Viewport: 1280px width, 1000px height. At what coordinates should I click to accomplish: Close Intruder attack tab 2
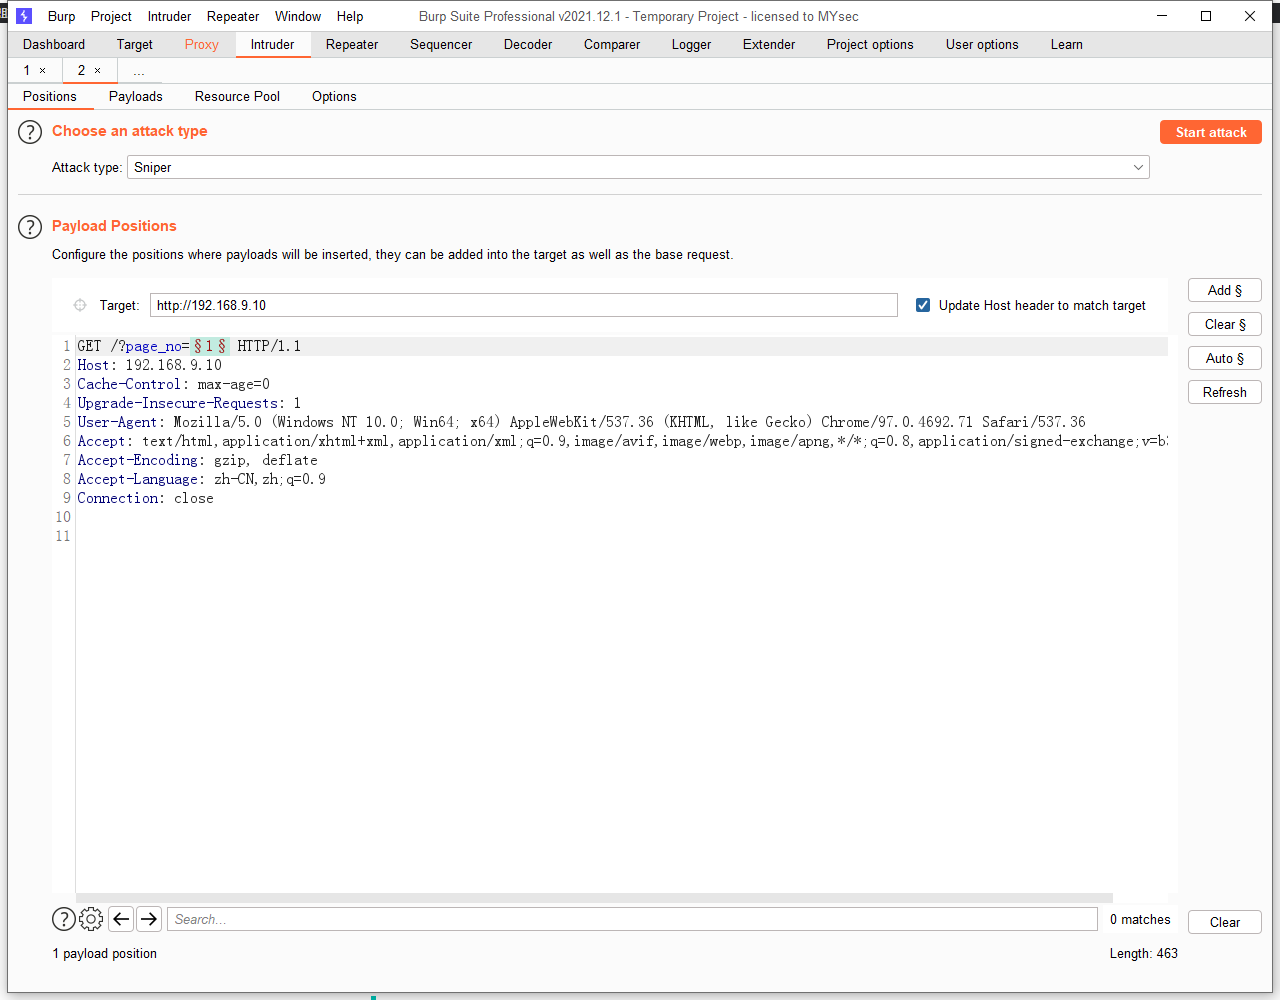click(97, 70)
